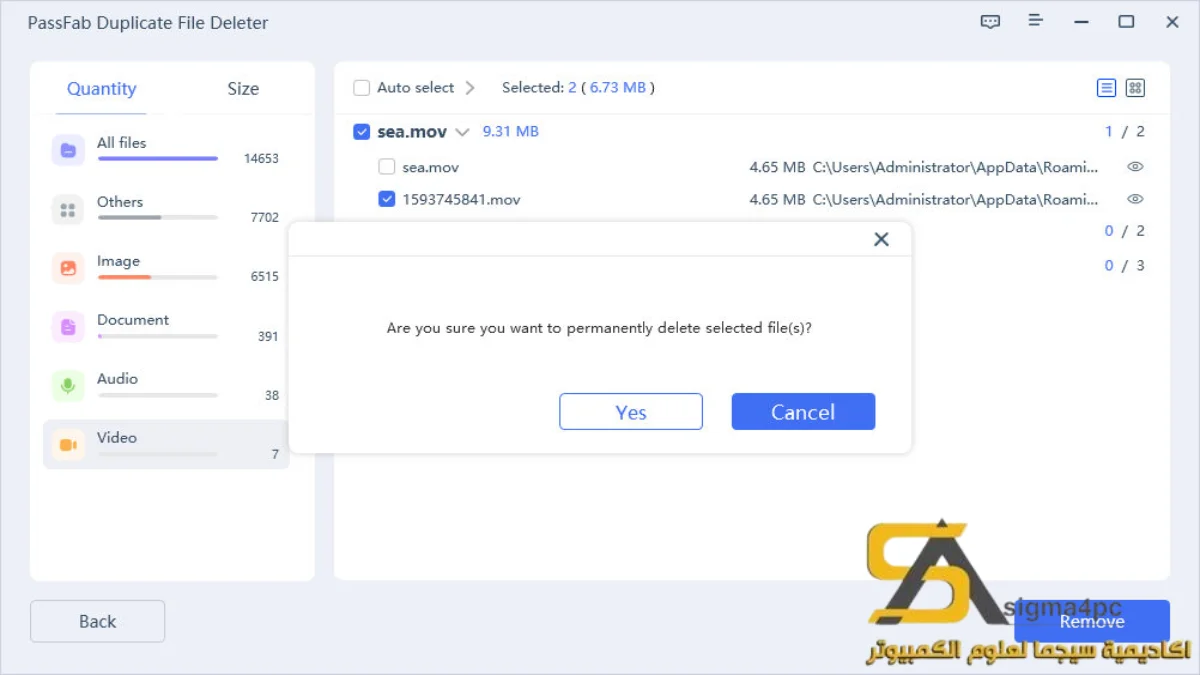Image resolution: width=1200 pixels, height=675 pixels.
Task: Click the Remove button
Action: click(x=1092, y=621)
